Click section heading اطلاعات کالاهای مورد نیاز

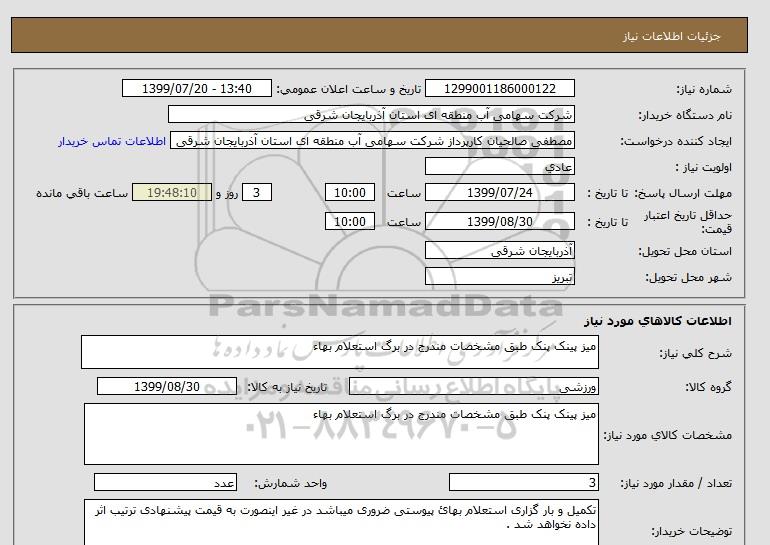[658, 321]
